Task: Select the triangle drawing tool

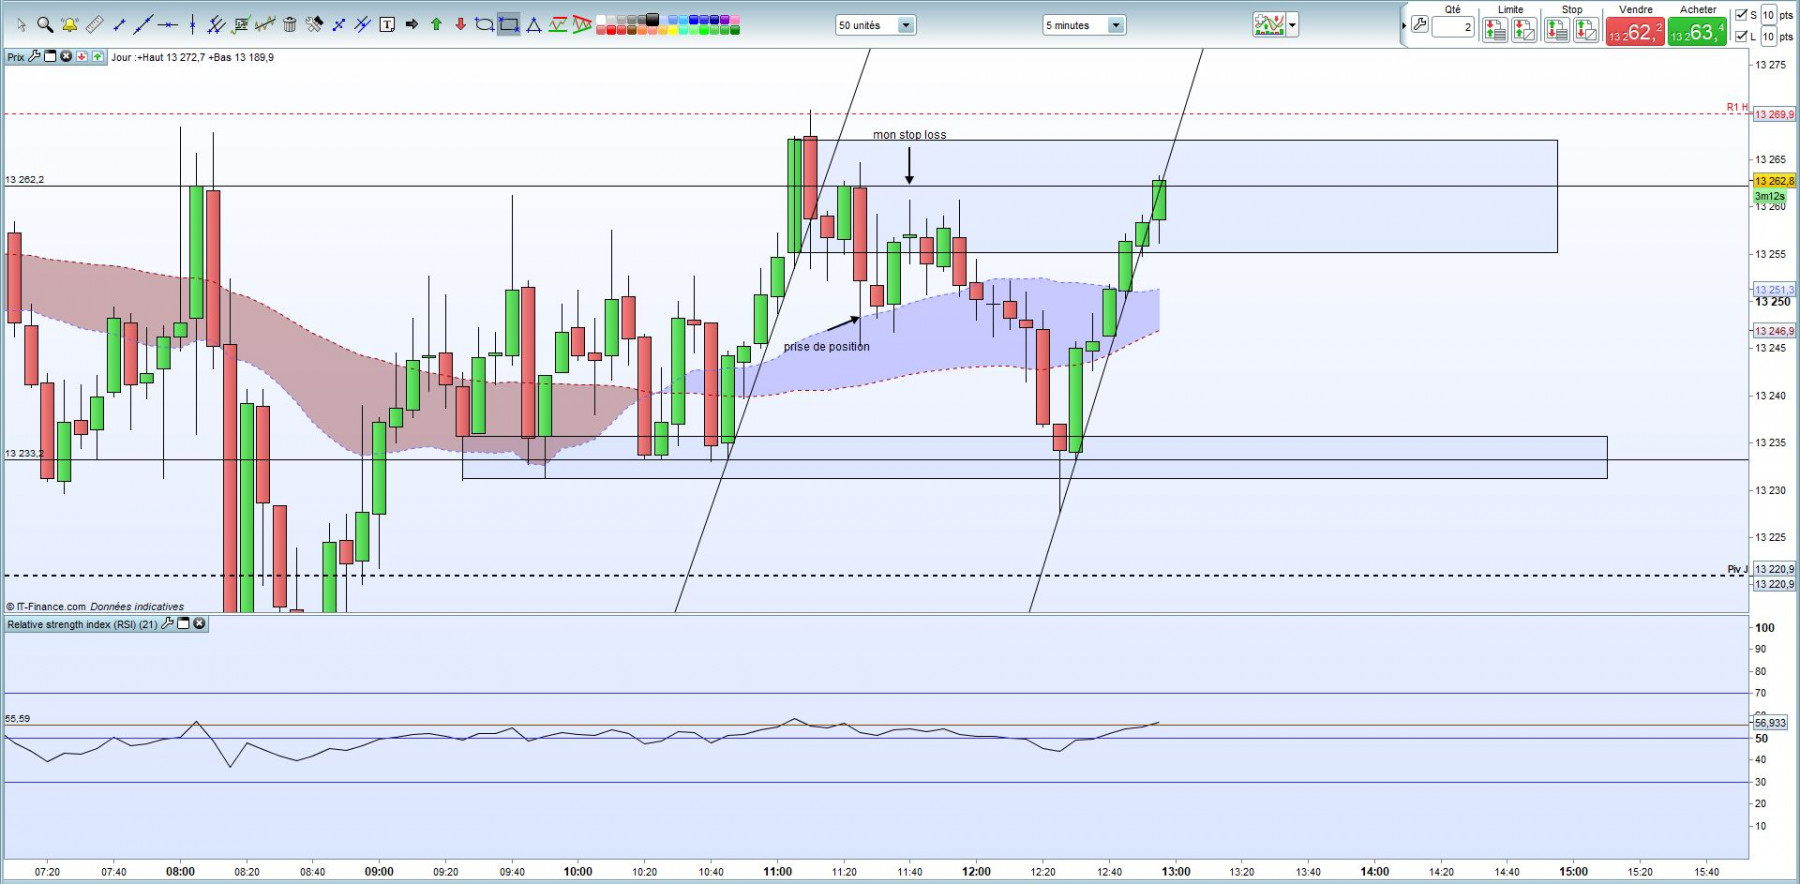Action: (534, 25)
